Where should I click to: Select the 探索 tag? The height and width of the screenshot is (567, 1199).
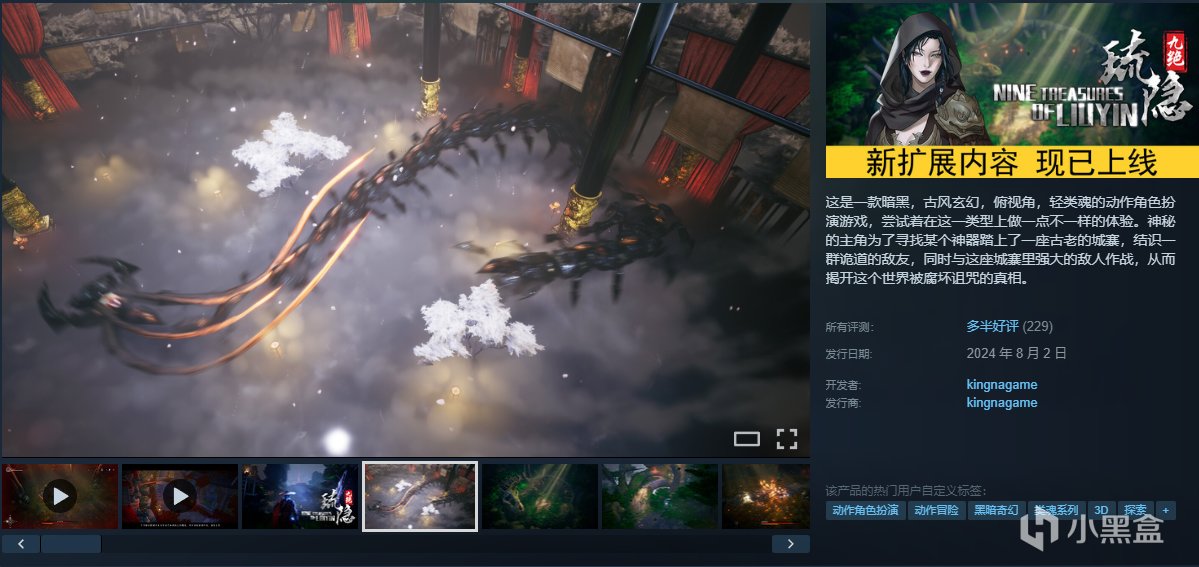(1136, 510)
